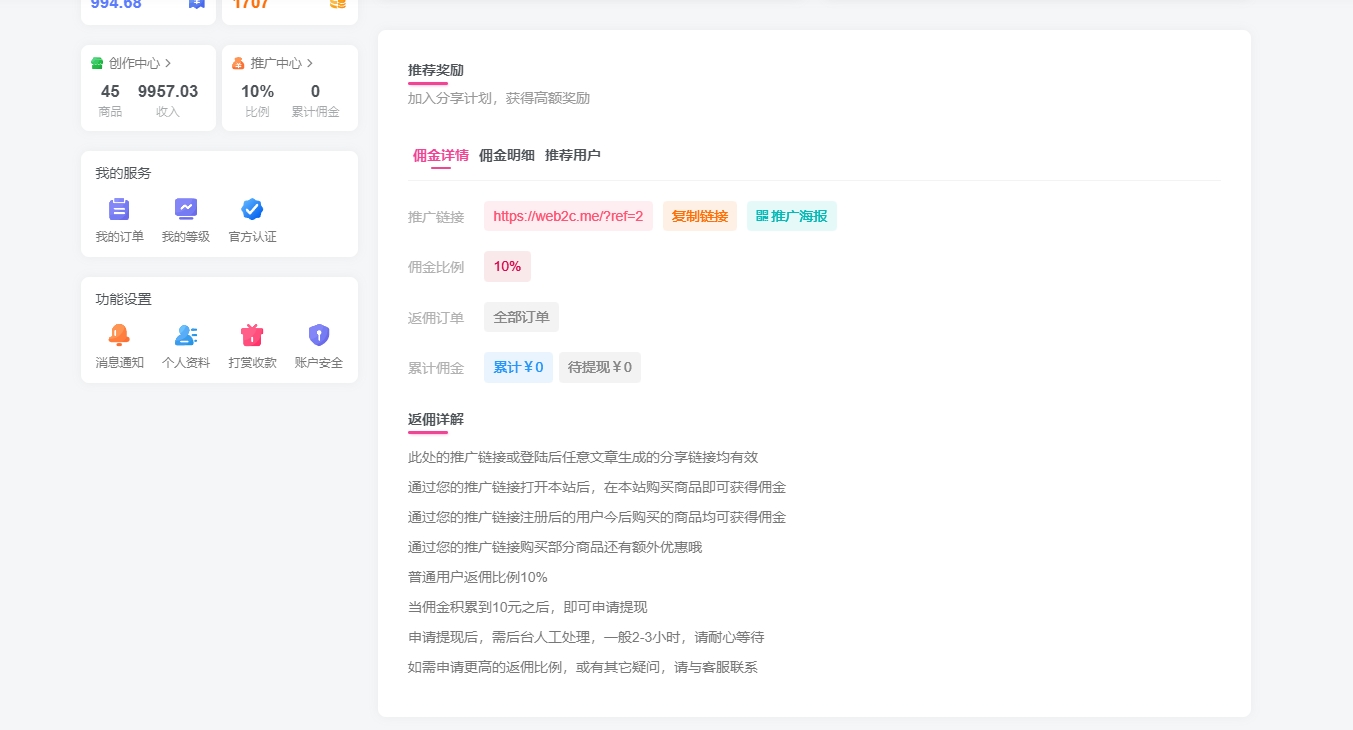Click the 功能设置 section title
This screenshot has width=1353, height=730.
tap(123, 299)
